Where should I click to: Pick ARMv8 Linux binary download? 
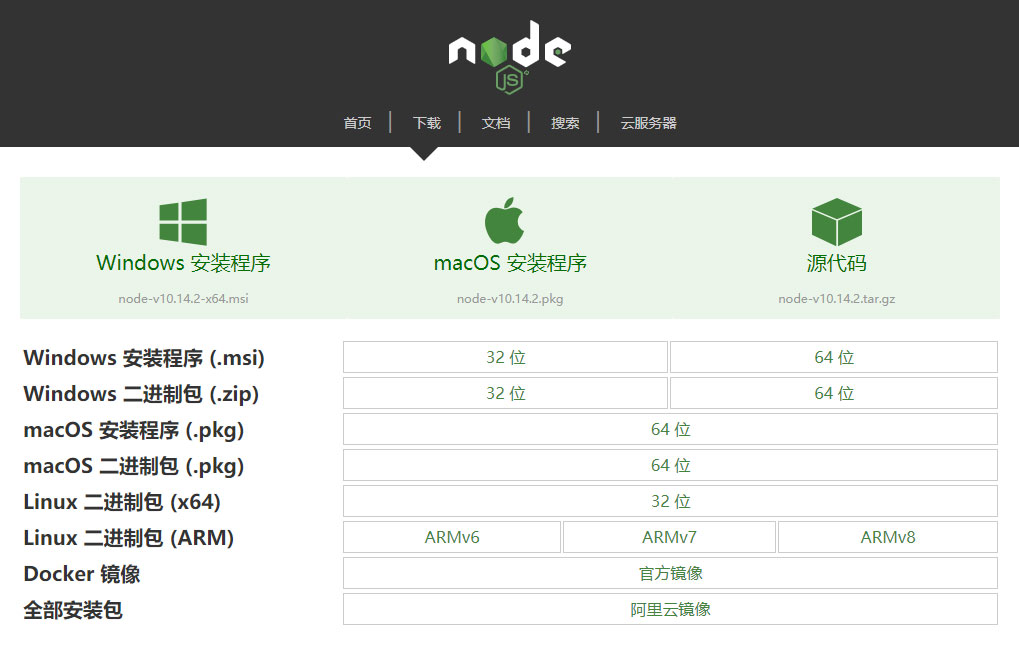(887, 537)
